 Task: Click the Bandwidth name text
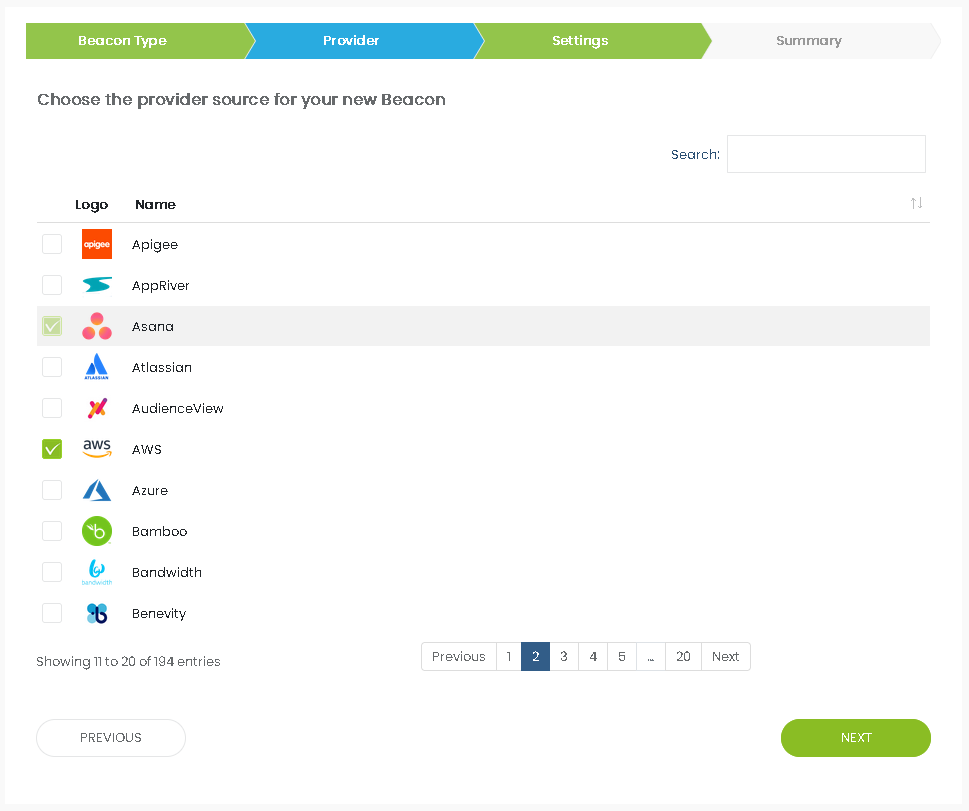coord(167,572)
